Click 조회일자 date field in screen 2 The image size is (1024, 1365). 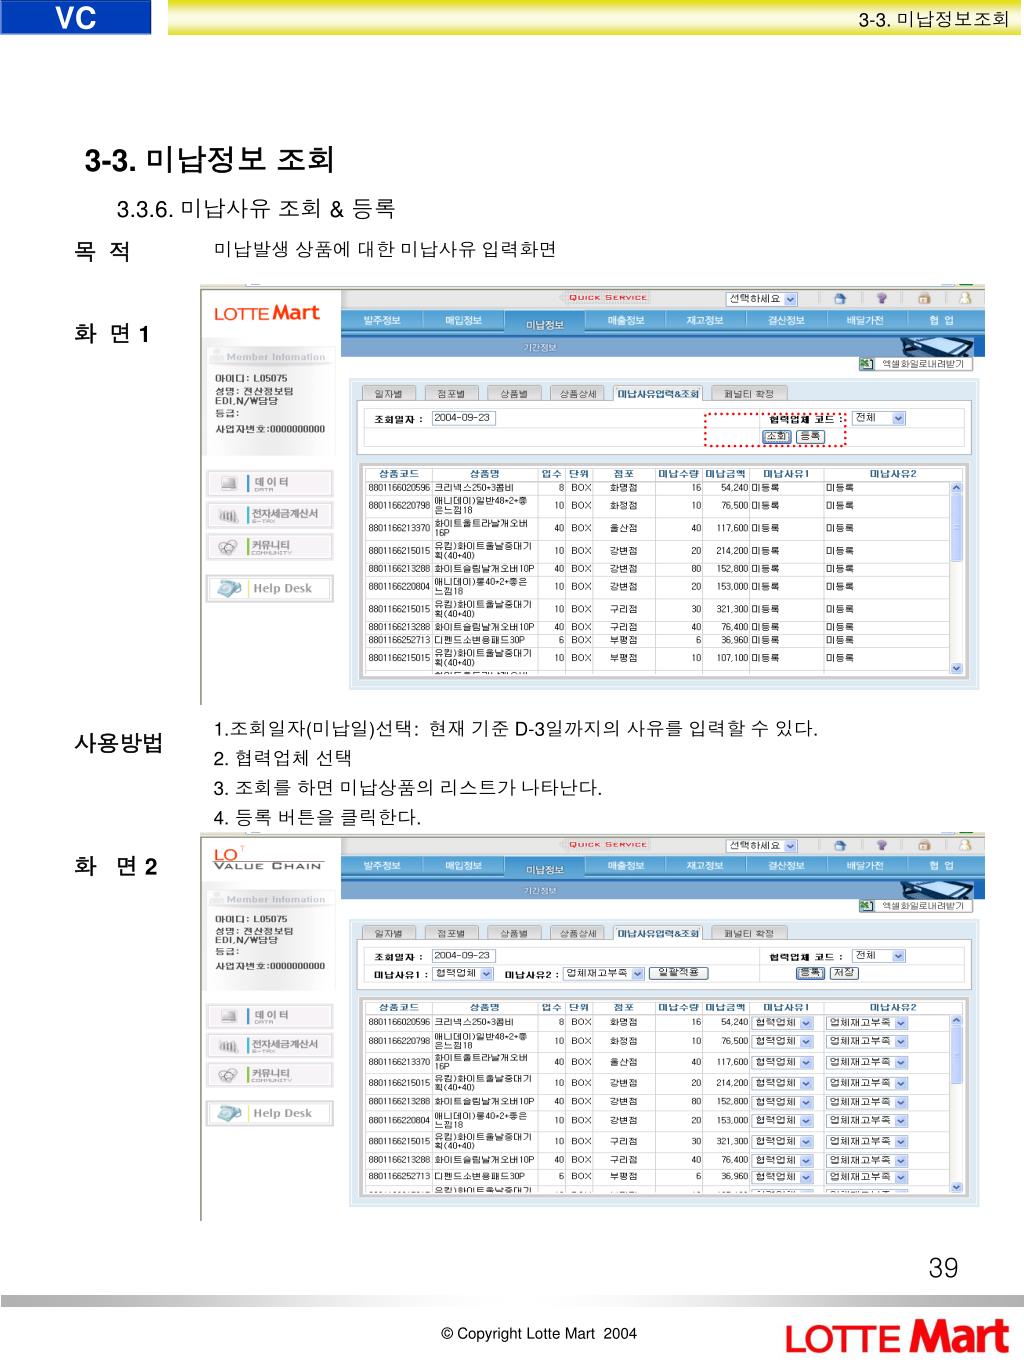click(x=463, y=956)
